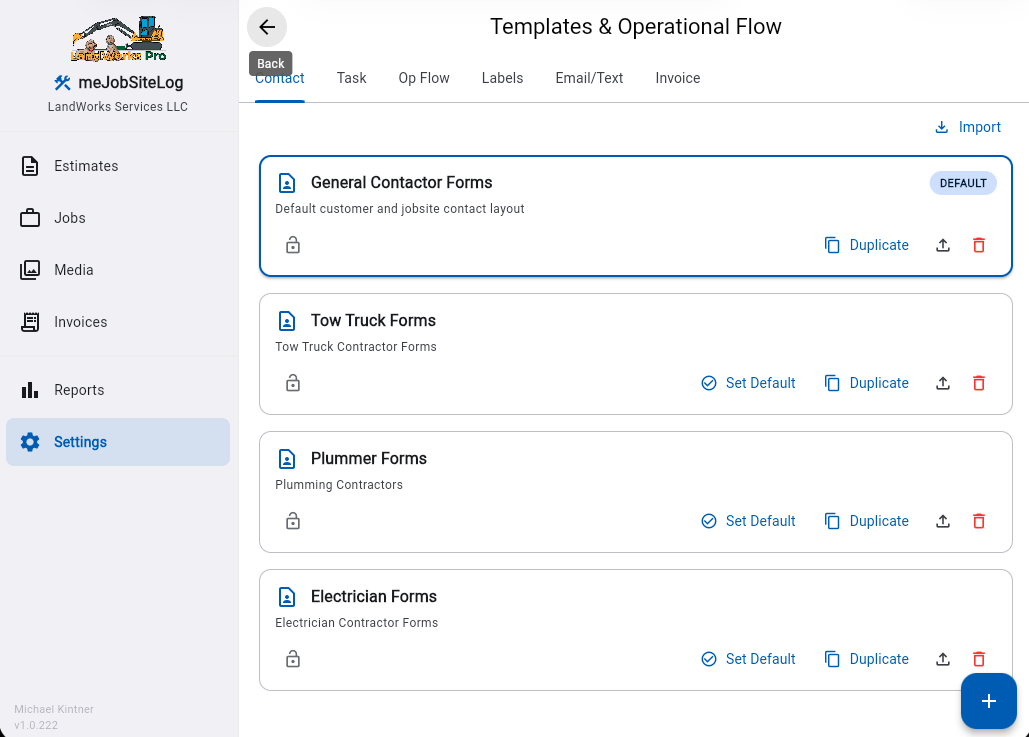Image resolution: width=1029 pixels, height=737 pixels.
Task: Delete the Tow Truck Forms template
Action: pos(978,383)
